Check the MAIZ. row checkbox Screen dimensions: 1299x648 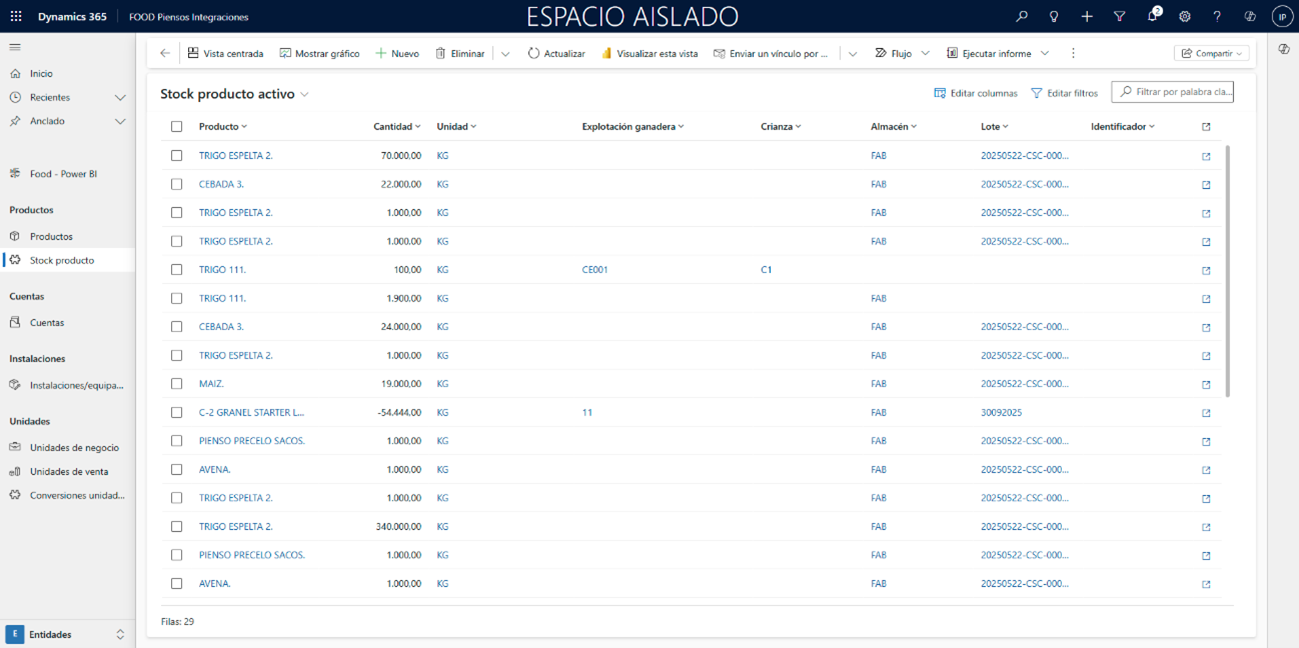[177, 384]
